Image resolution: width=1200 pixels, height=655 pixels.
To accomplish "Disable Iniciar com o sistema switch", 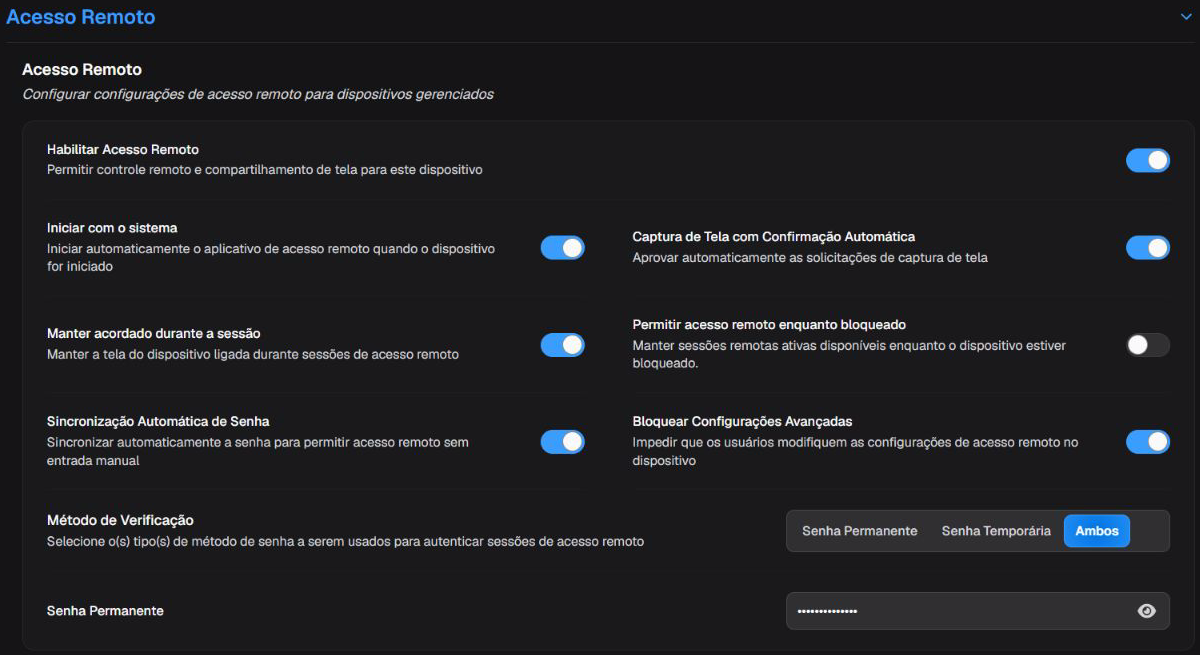I will (563, 248).
